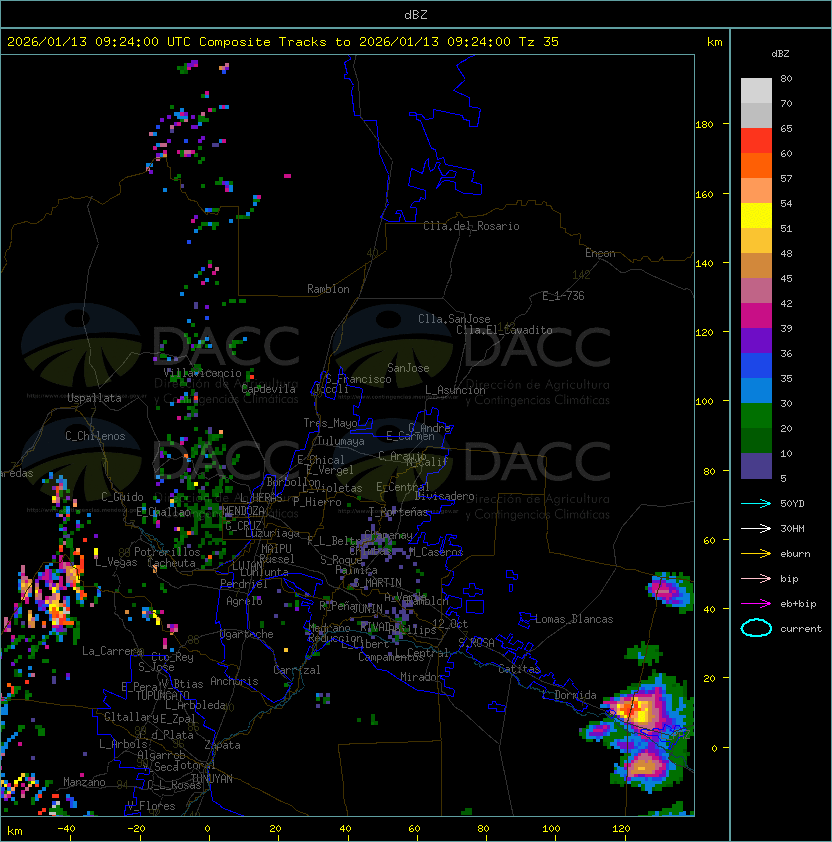Pick the light blue swatch between 35 and 30 dBZ
Image resolution: width=832 pixels, height=842 pixels.
[756, 390]
